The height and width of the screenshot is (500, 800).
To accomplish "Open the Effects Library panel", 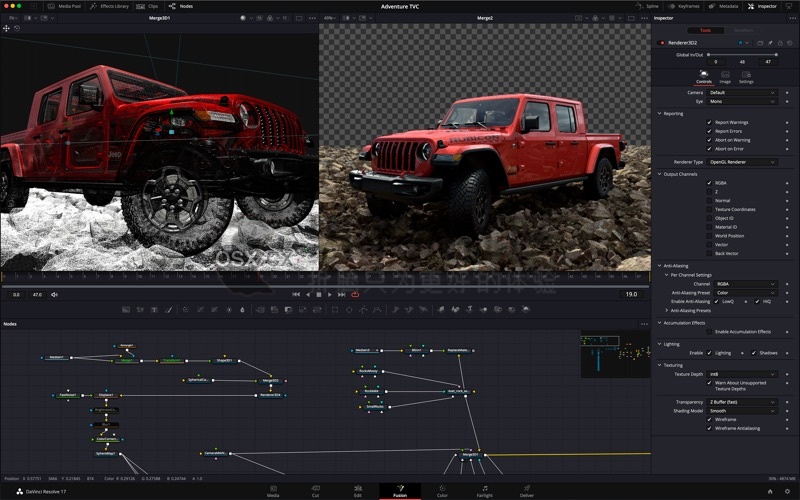I will pos(109,6).
